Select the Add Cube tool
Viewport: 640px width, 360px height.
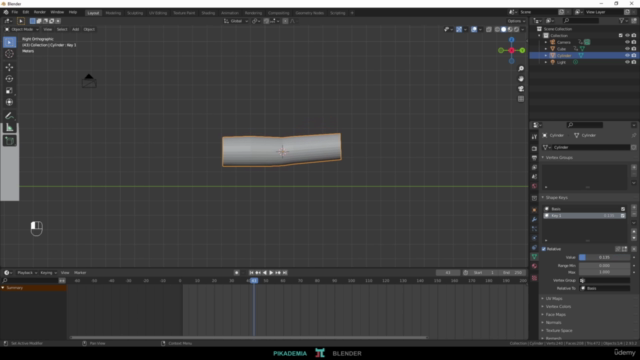tap(9, 141)
